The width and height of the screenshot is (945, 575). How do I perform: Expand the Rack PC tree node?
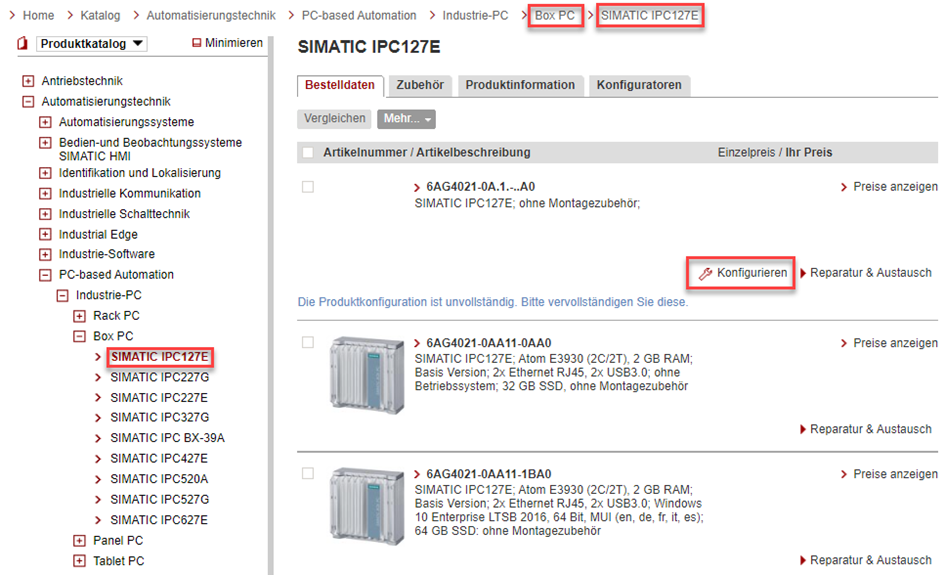click(80, 316)
